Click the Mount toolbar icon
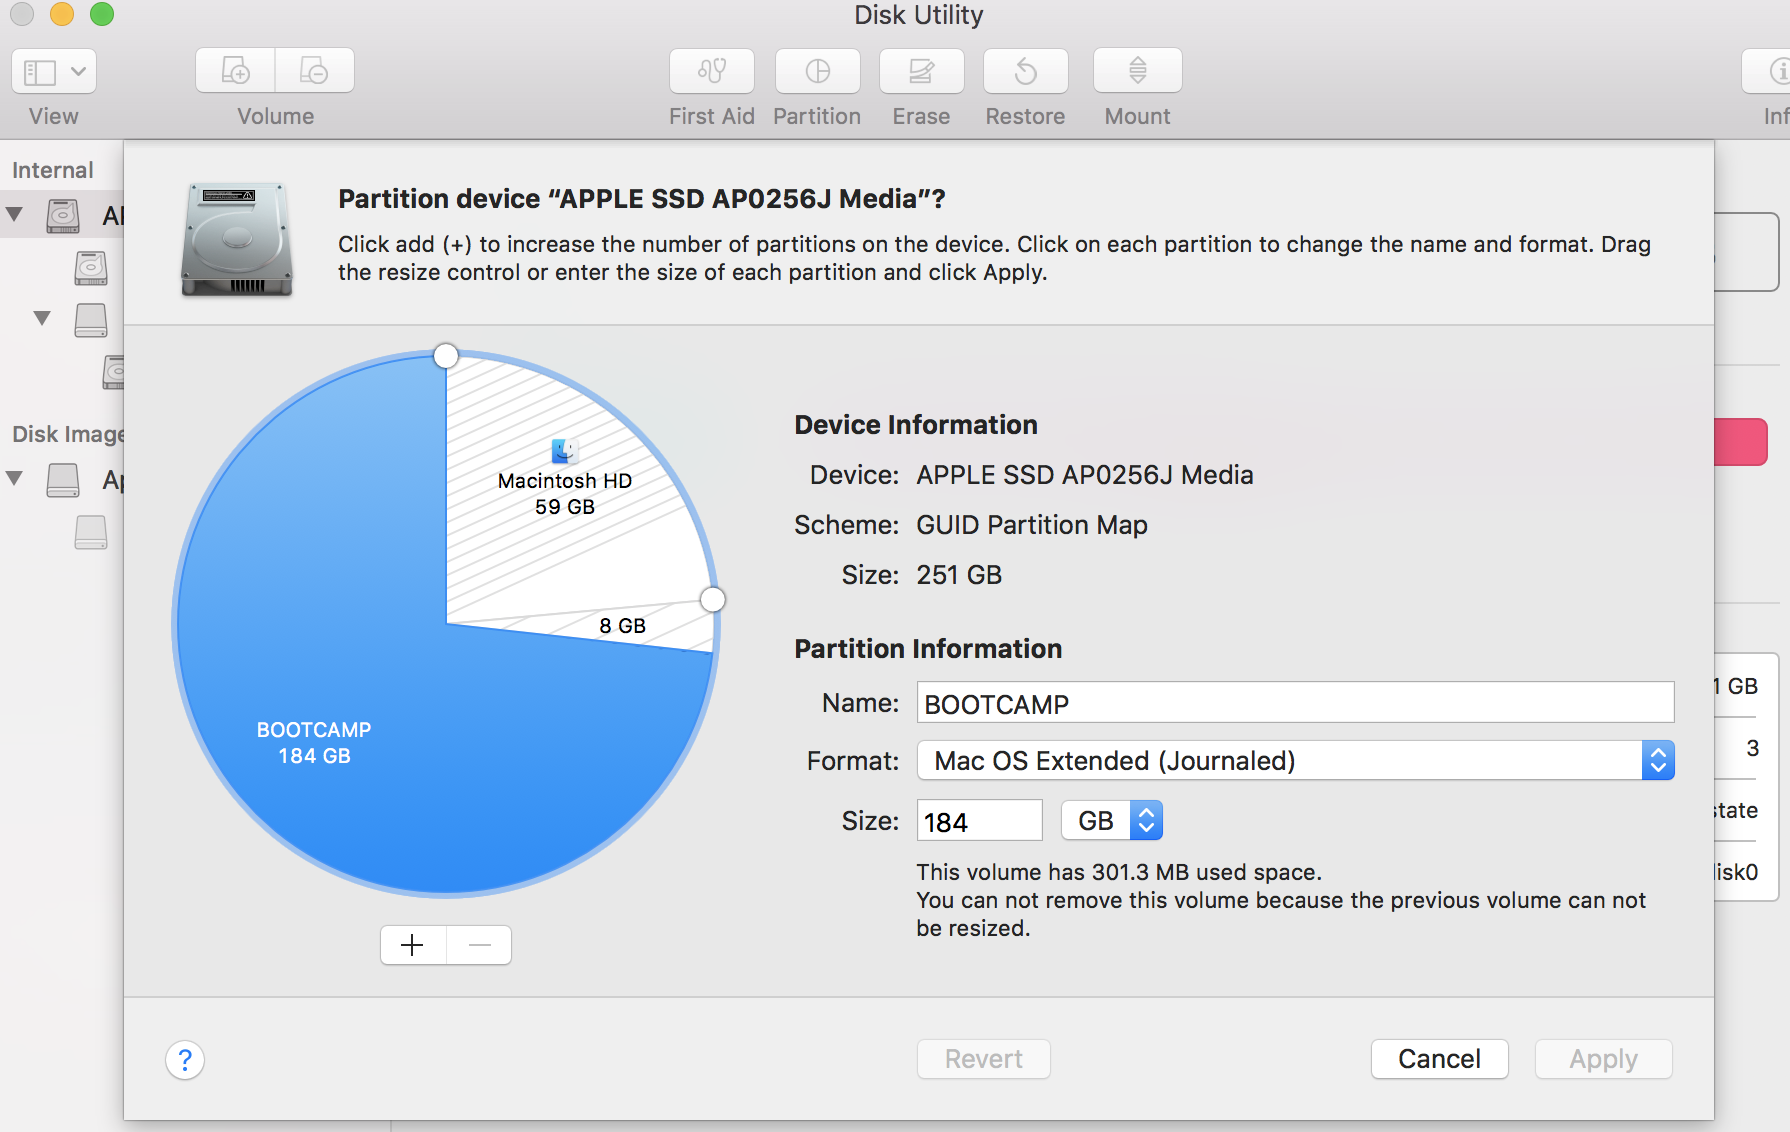The image size is (1790, 1132). (x=1136, y=70)
